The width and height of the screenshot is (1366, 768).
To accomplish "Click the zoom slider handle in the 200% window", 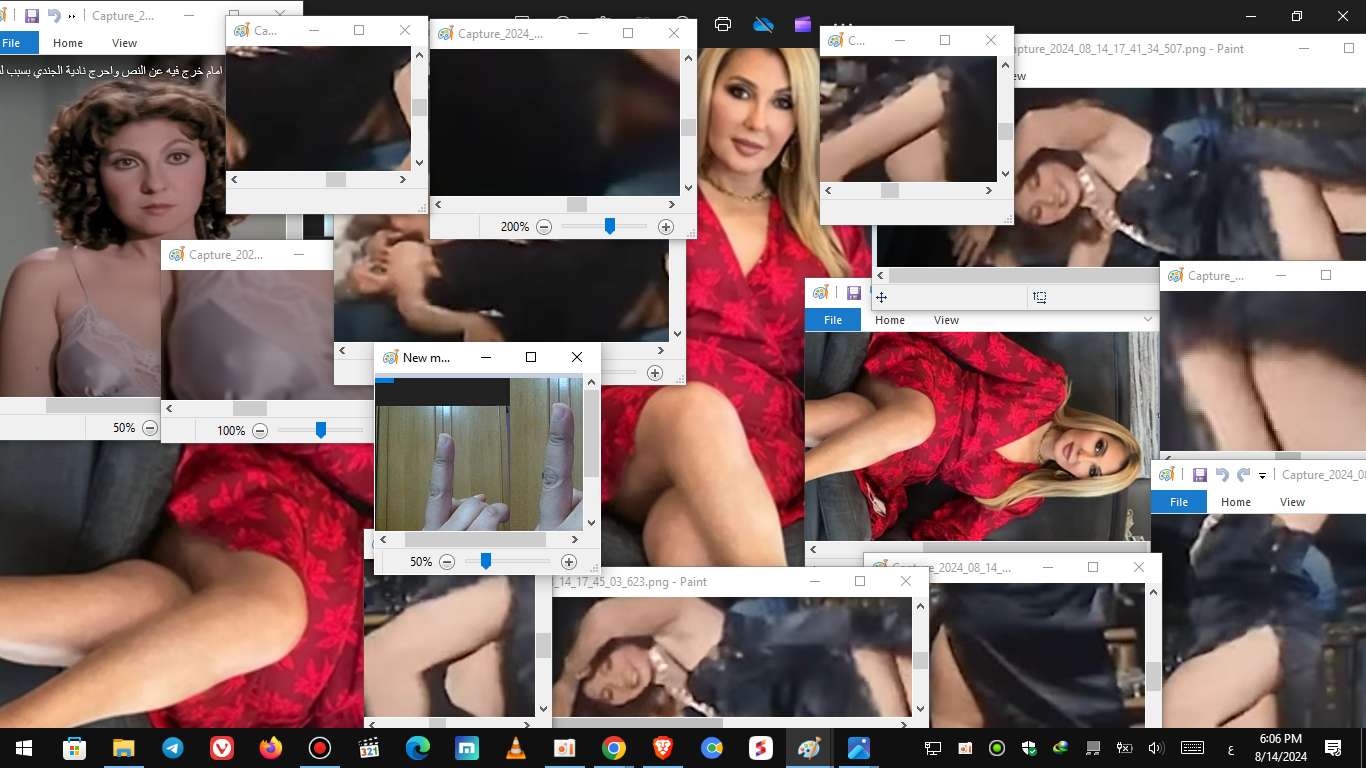I will 609,227.
